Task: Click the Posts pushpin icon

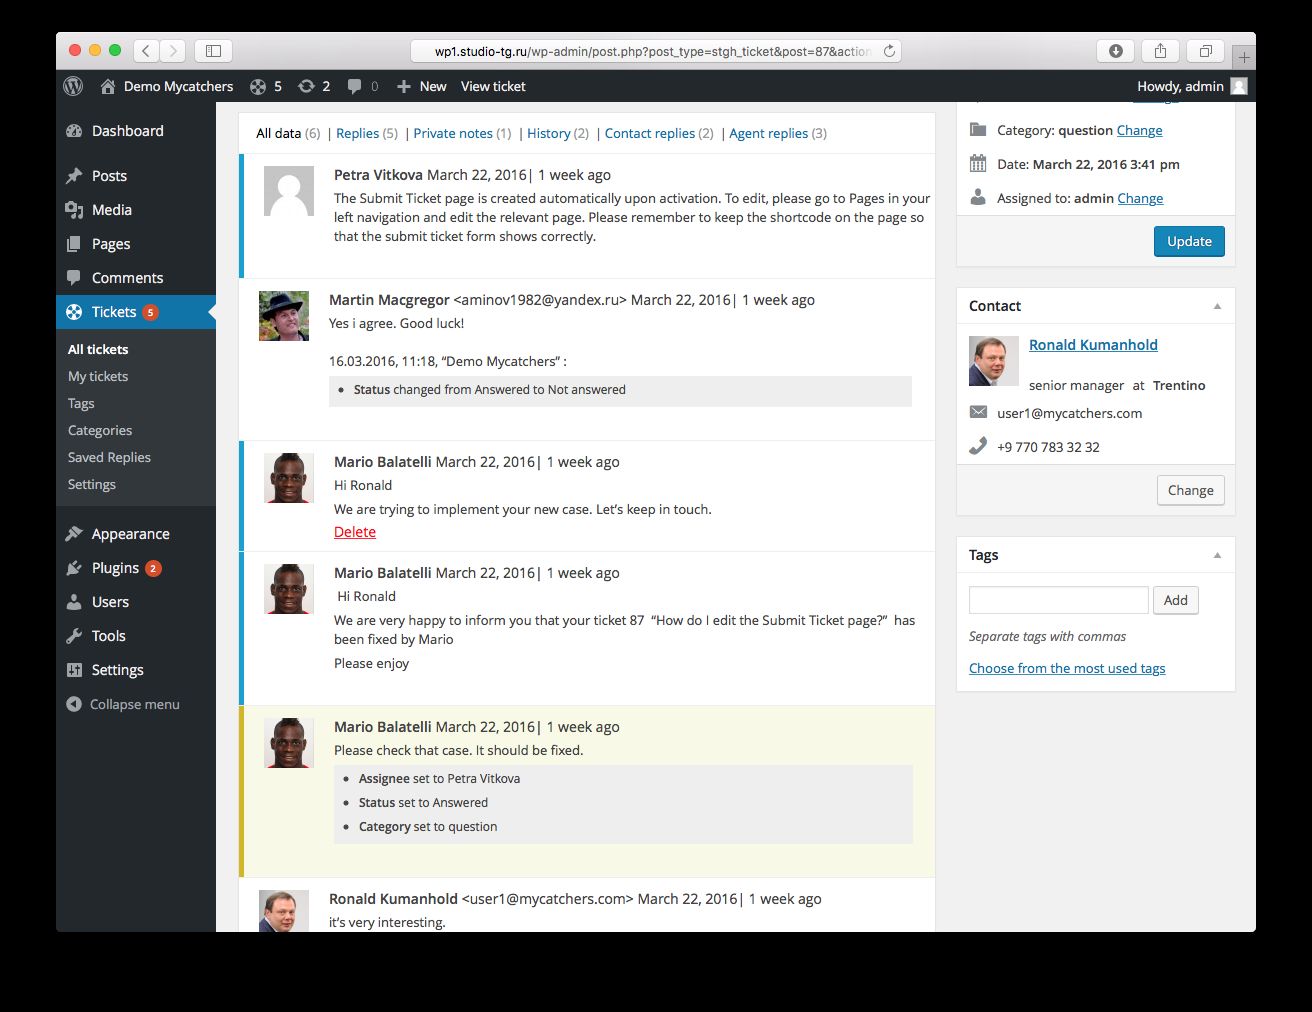Action: pyautogui.click(x=74, y=176)
